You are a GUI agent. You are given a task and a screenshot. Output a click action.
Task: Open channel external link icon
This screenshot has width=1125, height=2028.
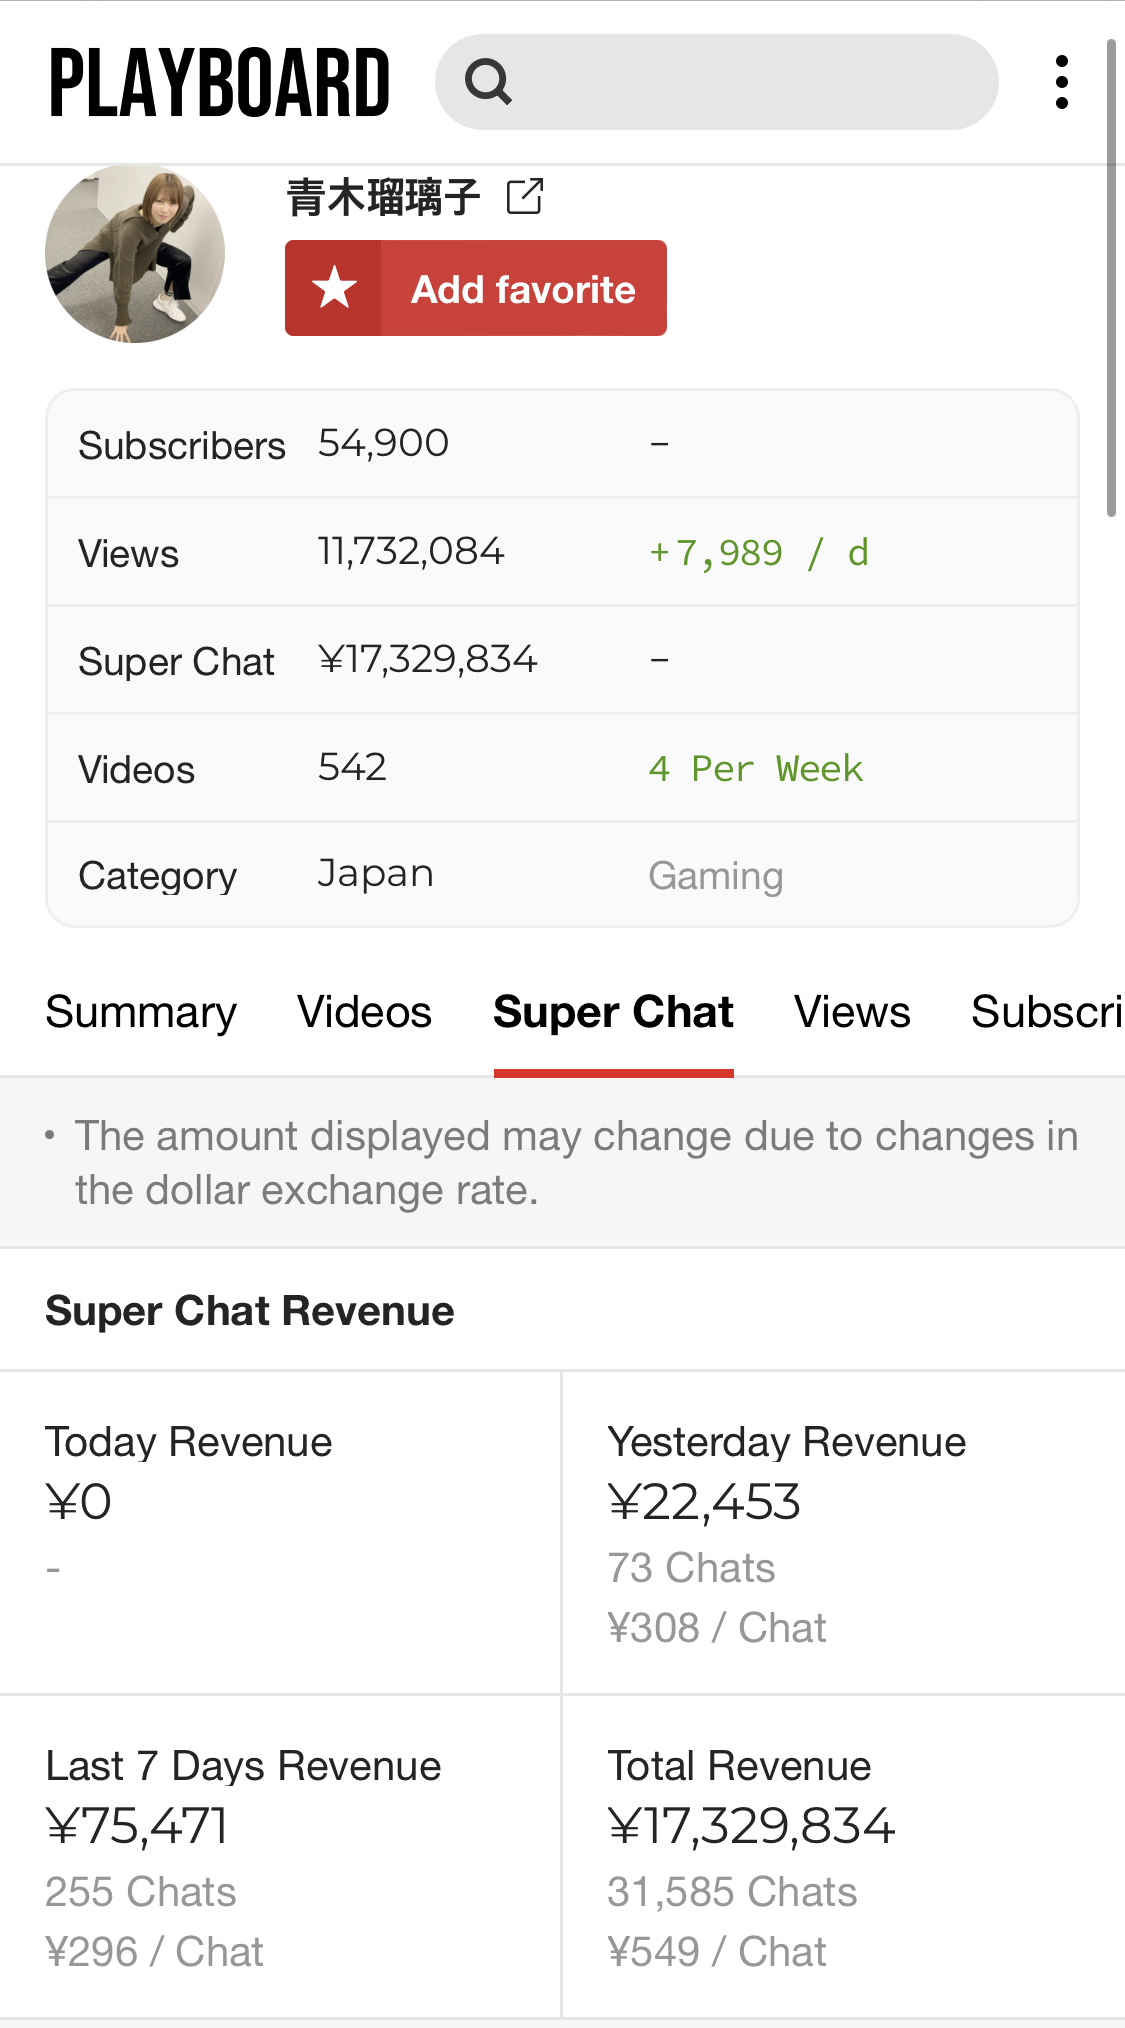coord(525,197)
